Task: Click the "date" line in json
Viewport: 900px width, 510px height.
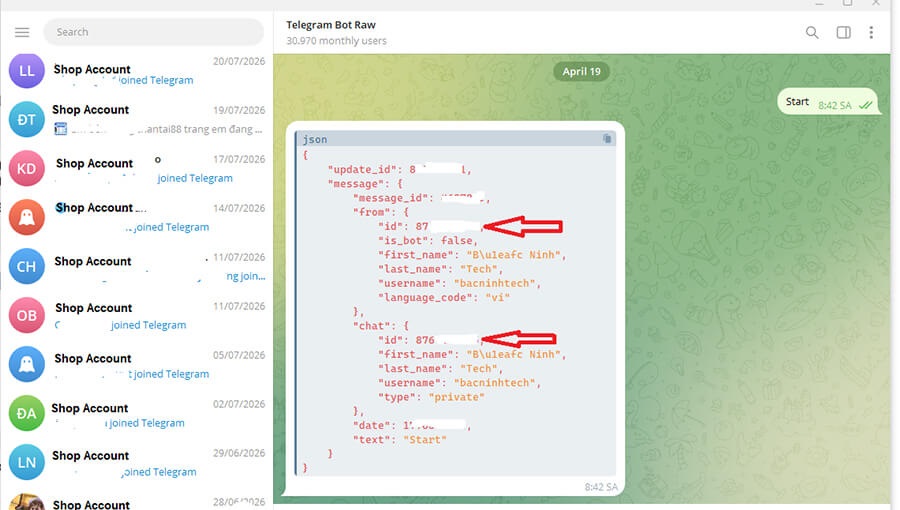Action: [x=412, y=425]
